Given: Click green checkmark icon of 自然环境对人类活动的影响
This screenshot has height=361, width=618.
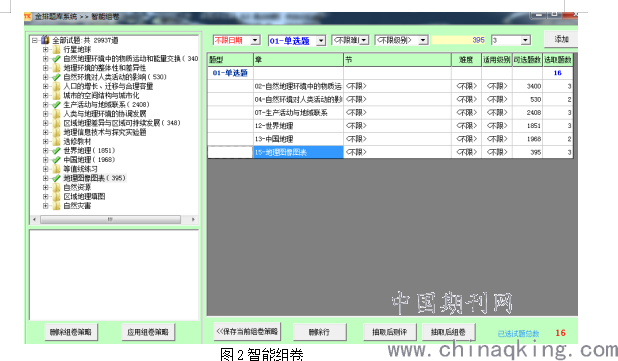Looking at the screenshot, I should pos(56,77).
